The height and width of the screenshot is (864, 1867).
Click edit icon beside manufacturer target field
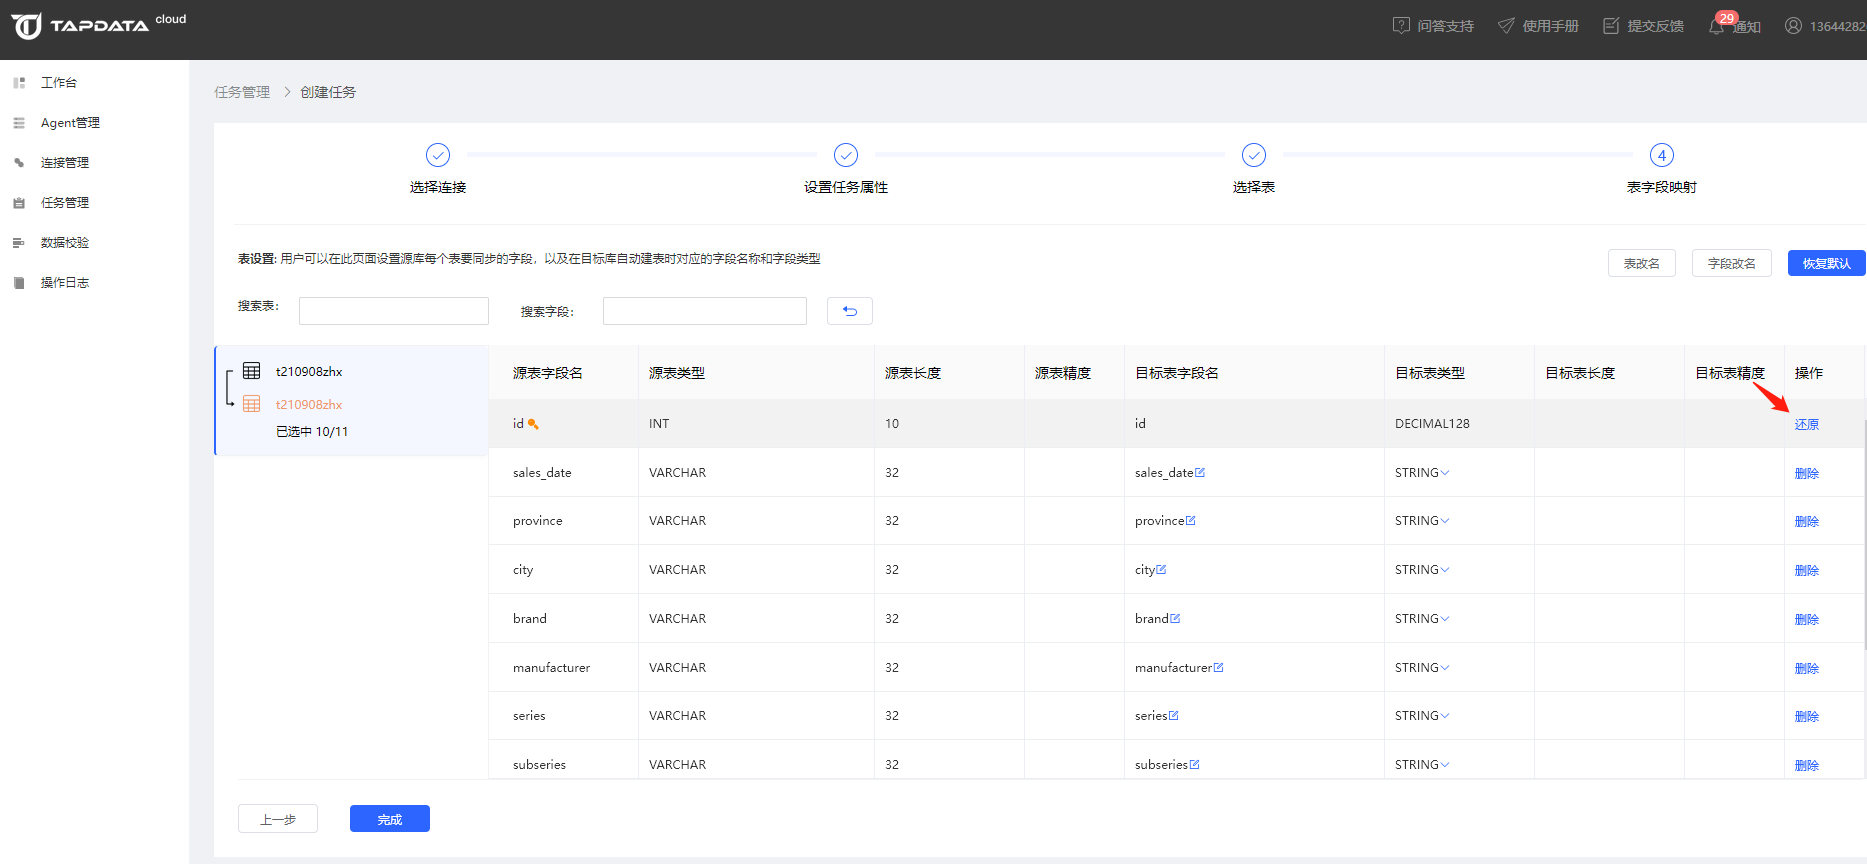(x=1218, y=668)
